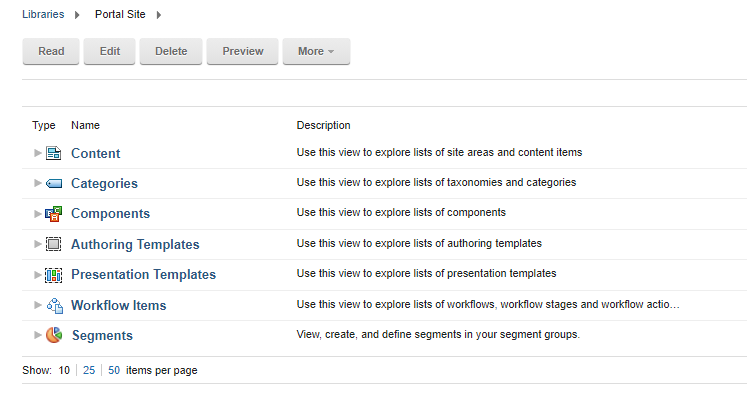
Task: Open the Categories view link
Action: (x=104, y=183)
